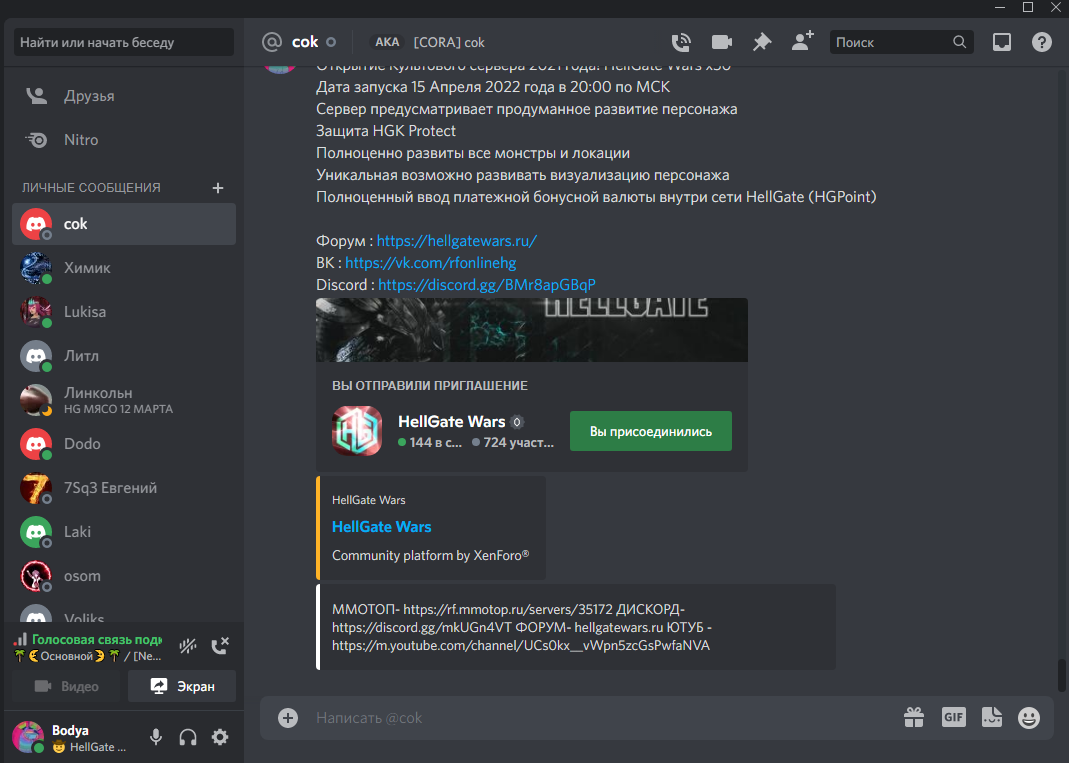Click the Экран screen share button
This screenshot has width=1069, height=763.
182,686
